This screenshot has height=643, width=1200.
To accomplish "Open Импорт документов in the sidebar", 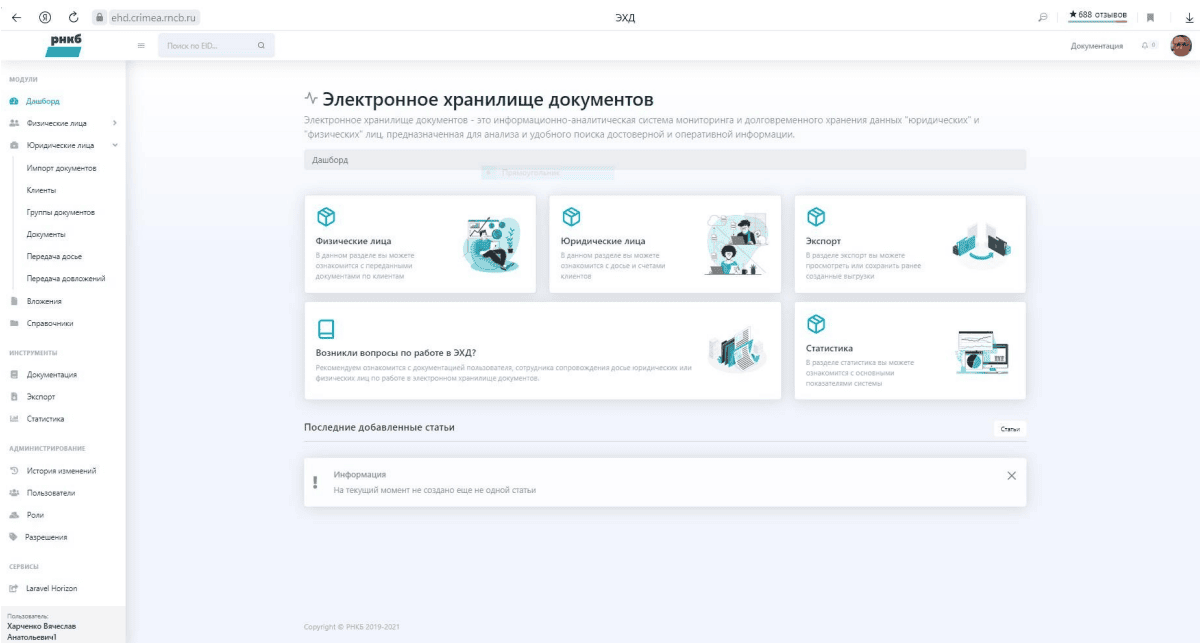I will pyautogui.click(x=61, y=168).
